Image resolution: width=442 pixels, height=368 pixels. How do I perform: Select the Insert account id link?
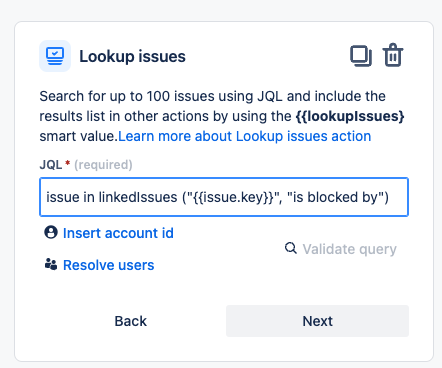pos(118,233)
